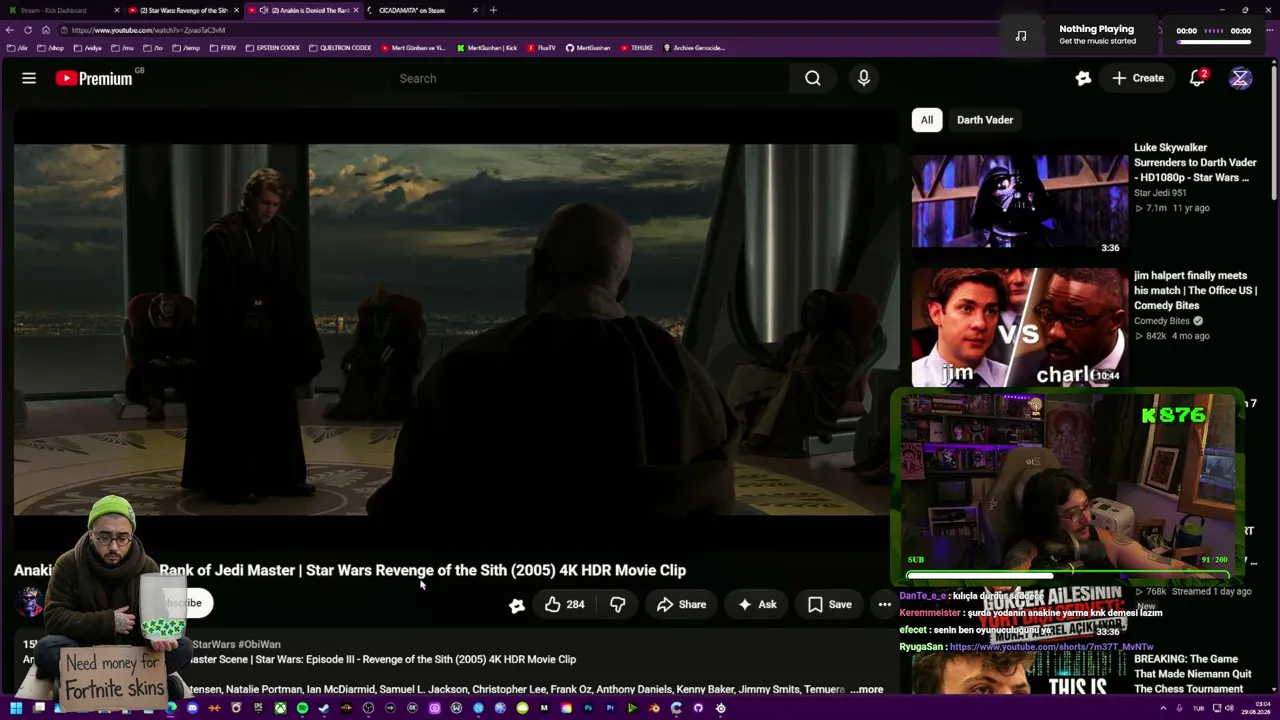Click the YouTube search magnifier button
1280x720 pixels.
[813, 78]
